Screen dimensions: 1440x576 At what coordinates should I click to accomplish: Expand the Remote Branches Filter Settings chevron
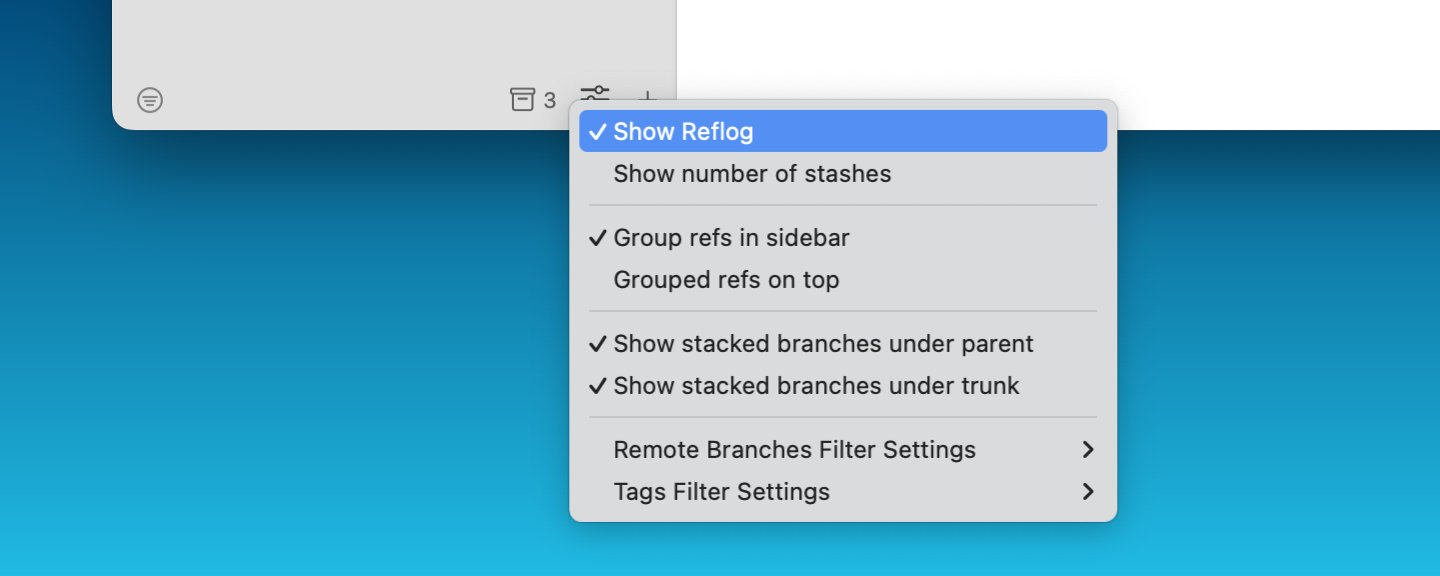pos(1089,449)
